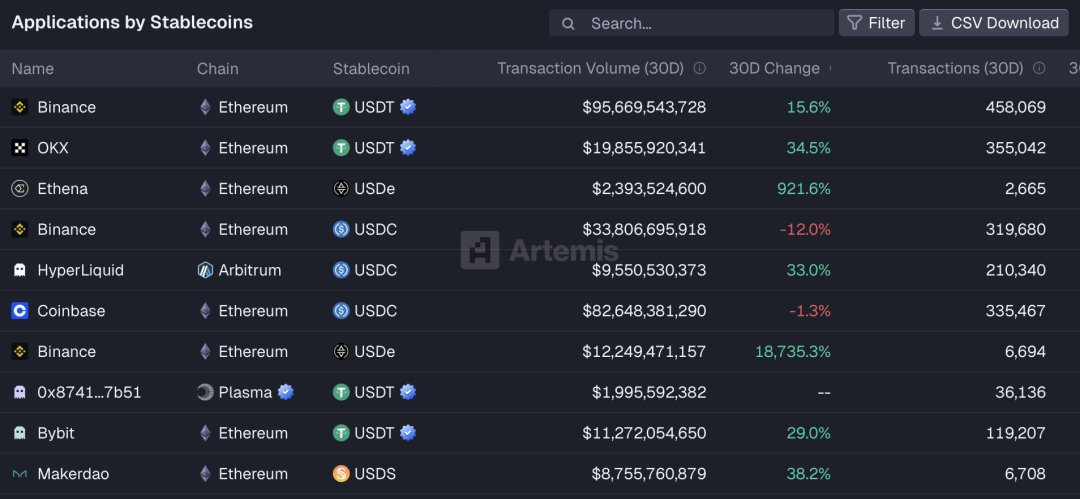
Task: Click the info icon beside Transaction Volume (30D)
Action: click(700, 69)
